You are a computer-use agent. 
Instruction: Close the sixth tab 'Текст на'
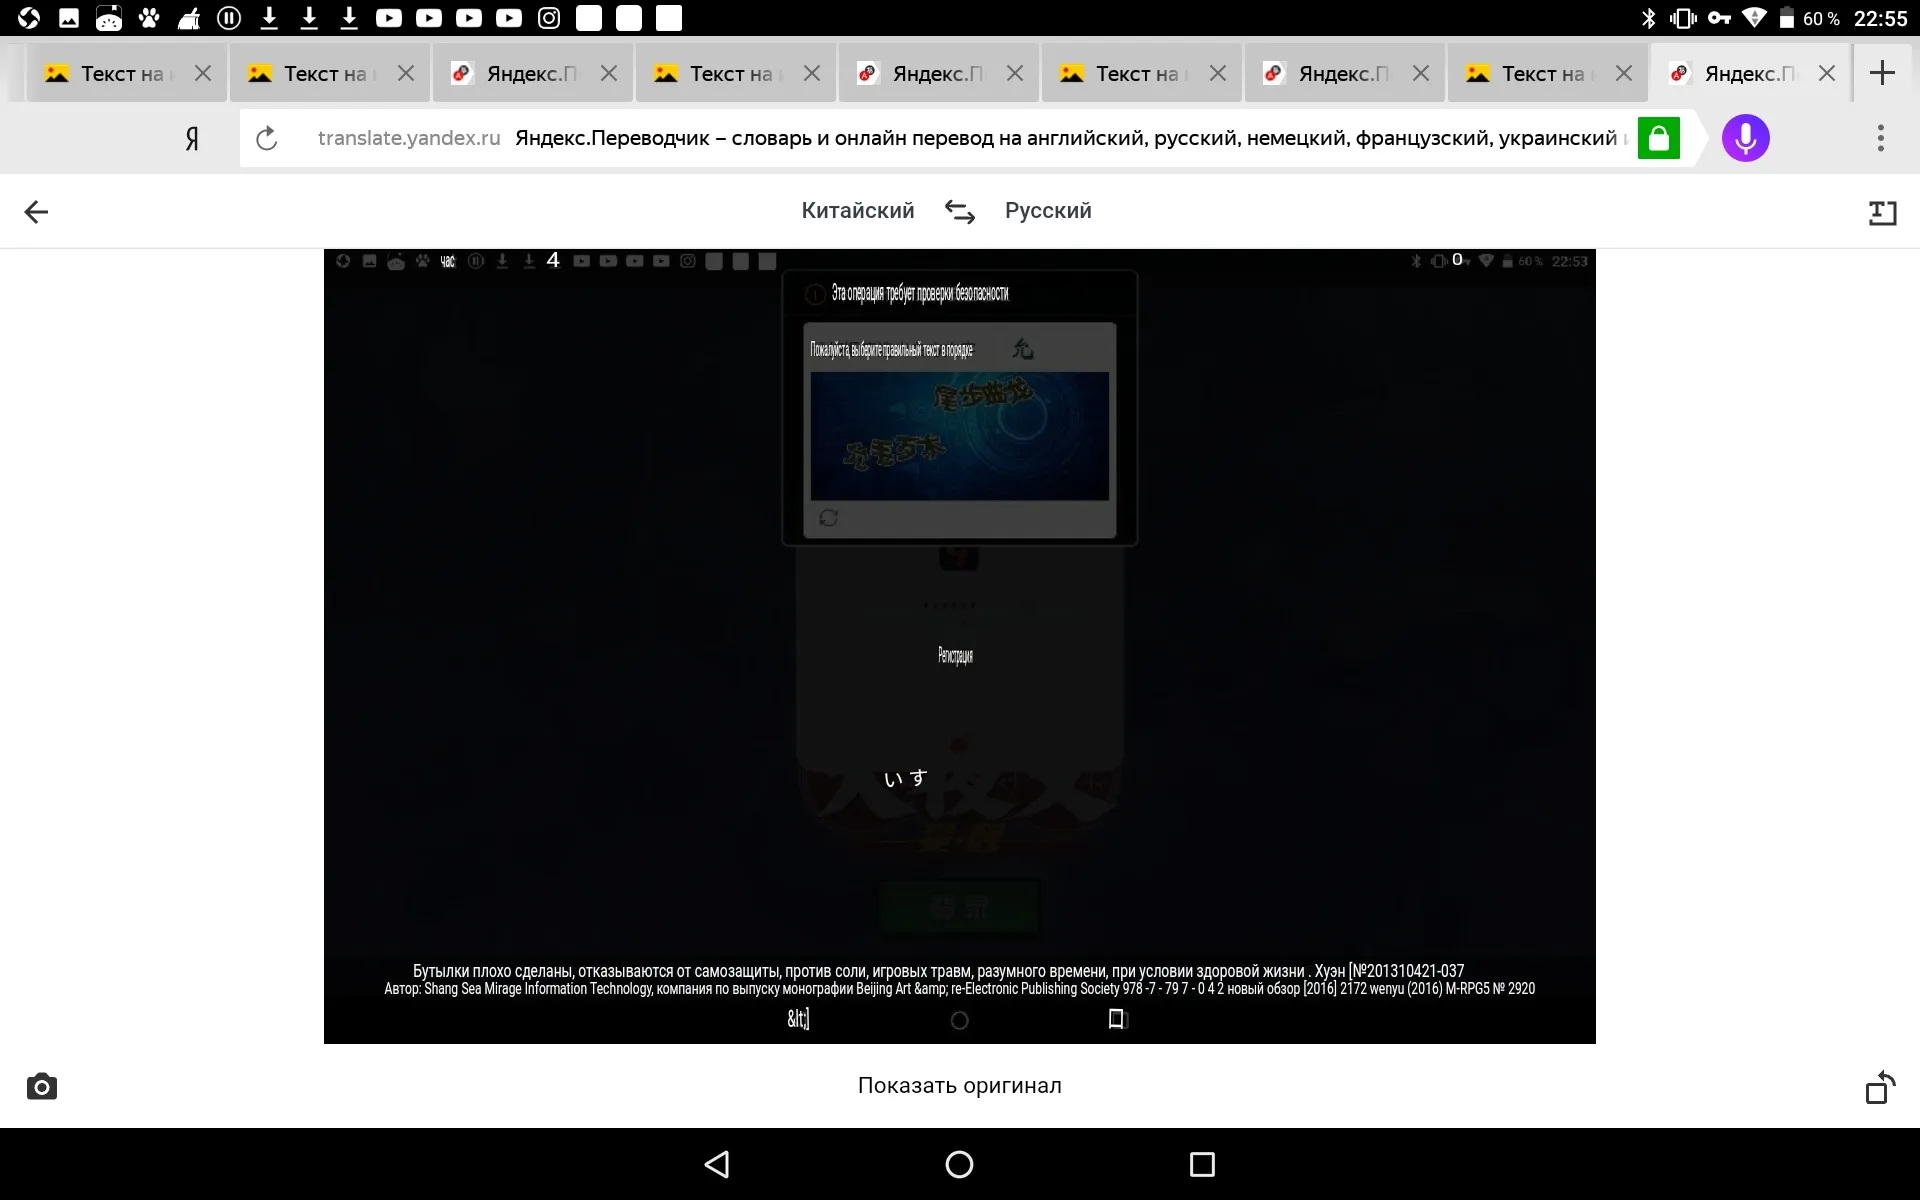1218,73
